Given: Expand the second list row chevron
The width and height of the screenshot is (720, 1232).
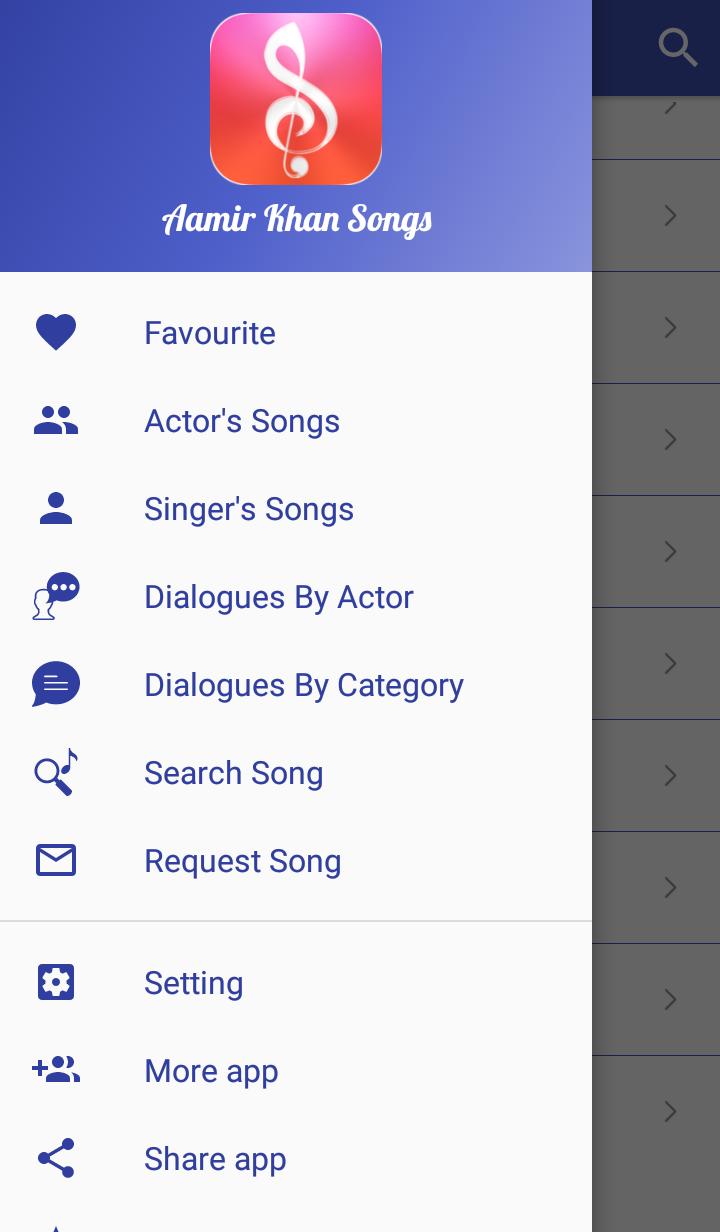Looking at the screenshot, I should click(670, 215).
